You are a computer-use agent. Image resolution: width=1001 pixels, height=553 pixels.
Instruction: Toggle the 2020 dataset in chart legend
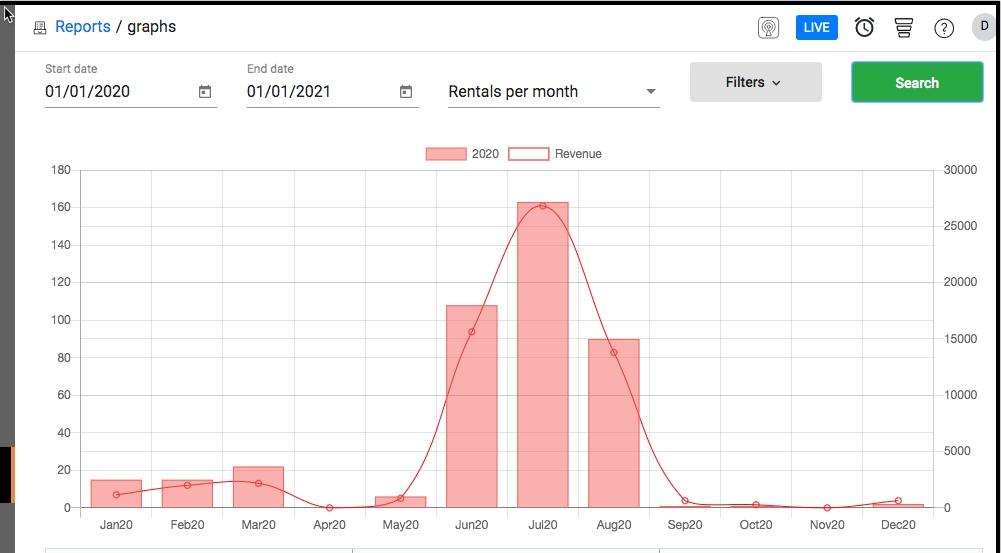coord(462,154)
